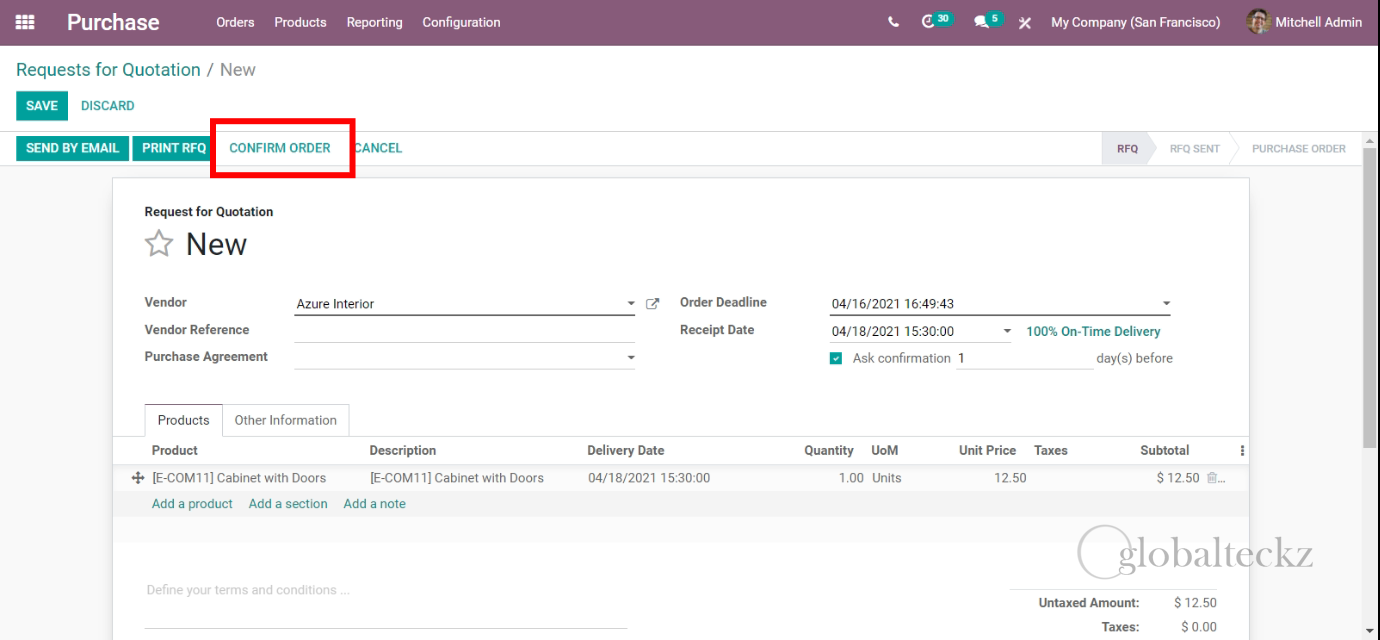The image size is (1380, 640).
Task: Click the Vendor Reference input field
Action: pos(465,331)
